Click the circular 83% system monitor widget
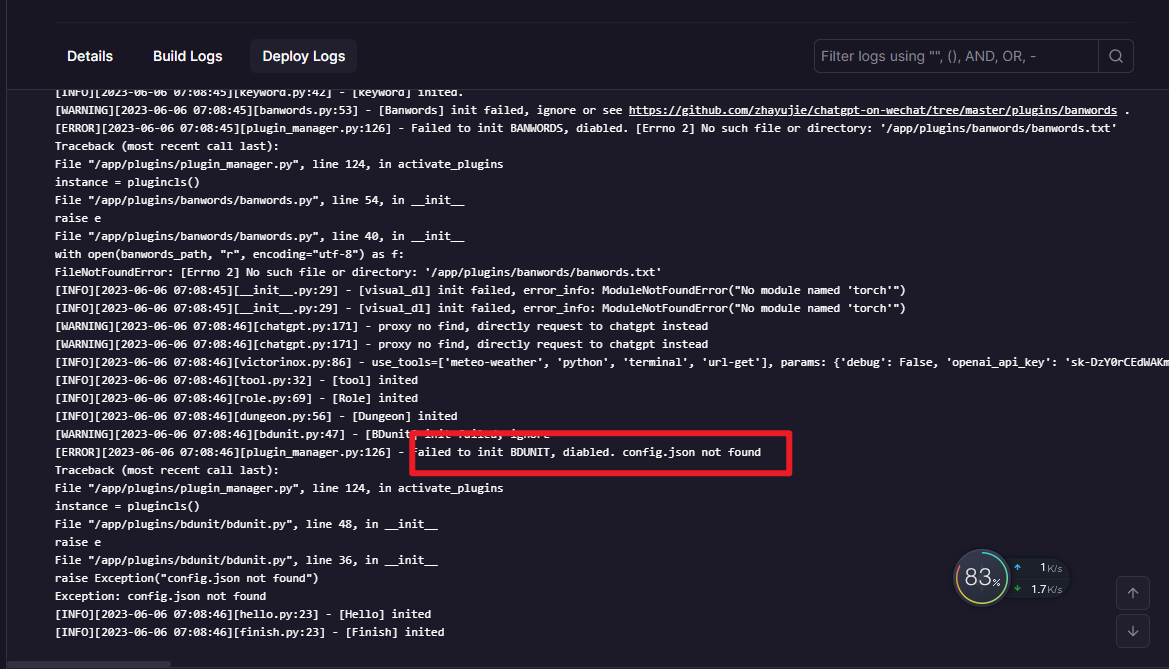The height and width of the screenshot is (669, 1169). [x=980, y=578]
